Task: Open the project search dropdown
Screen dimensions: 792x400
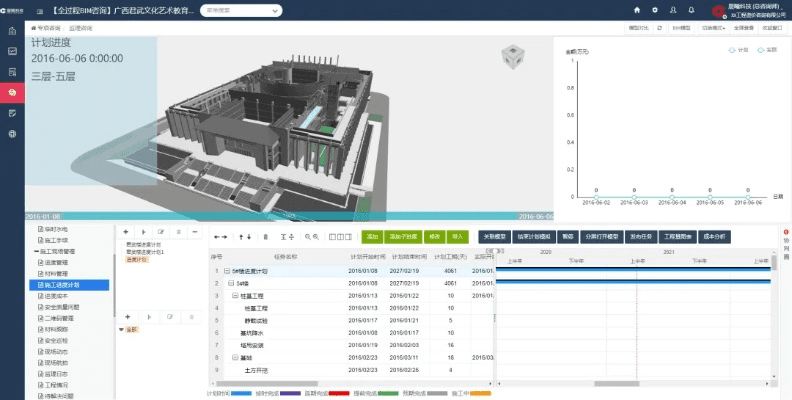Action: coord(241,10)
